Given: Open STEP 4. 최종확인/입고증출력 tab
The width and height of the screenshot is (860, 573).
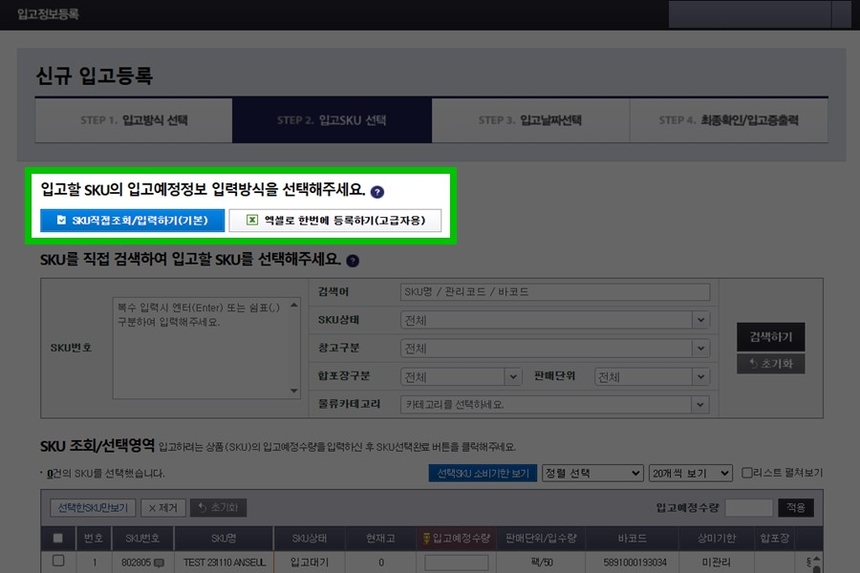Looking at the screenshot, I should [x=729, y=120].
